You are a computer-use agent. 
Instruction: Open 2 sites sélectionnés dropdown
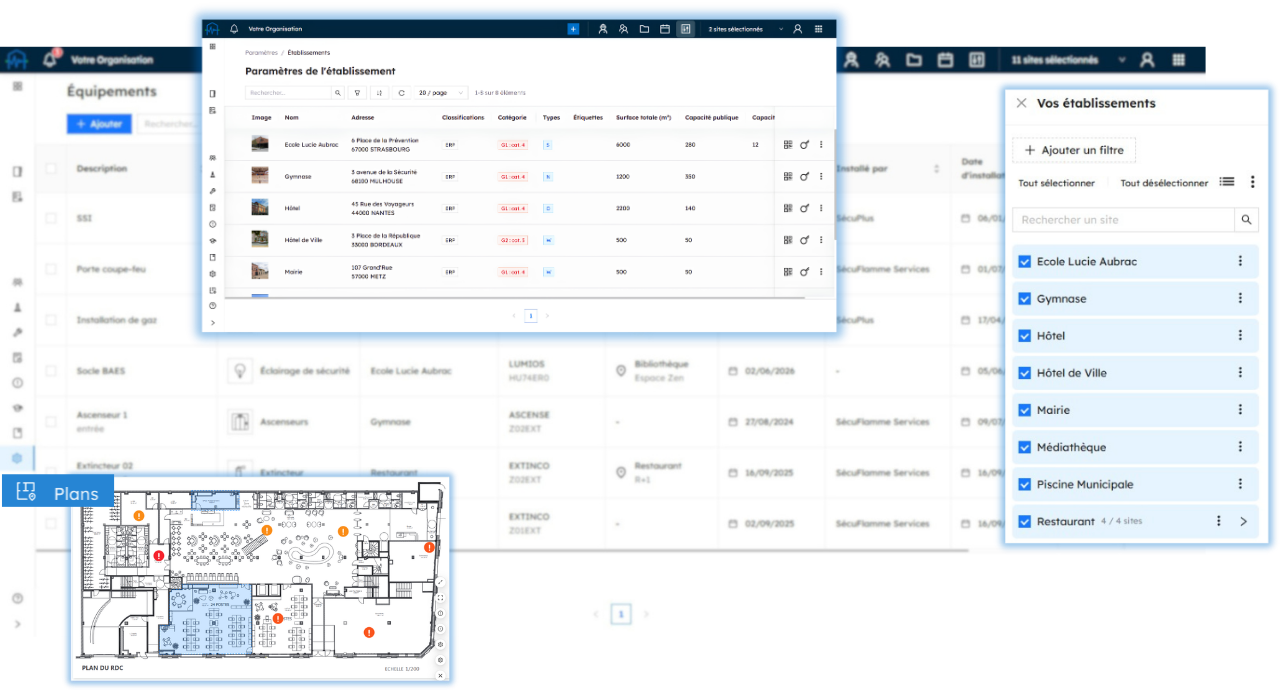click(x=745, y=29)
